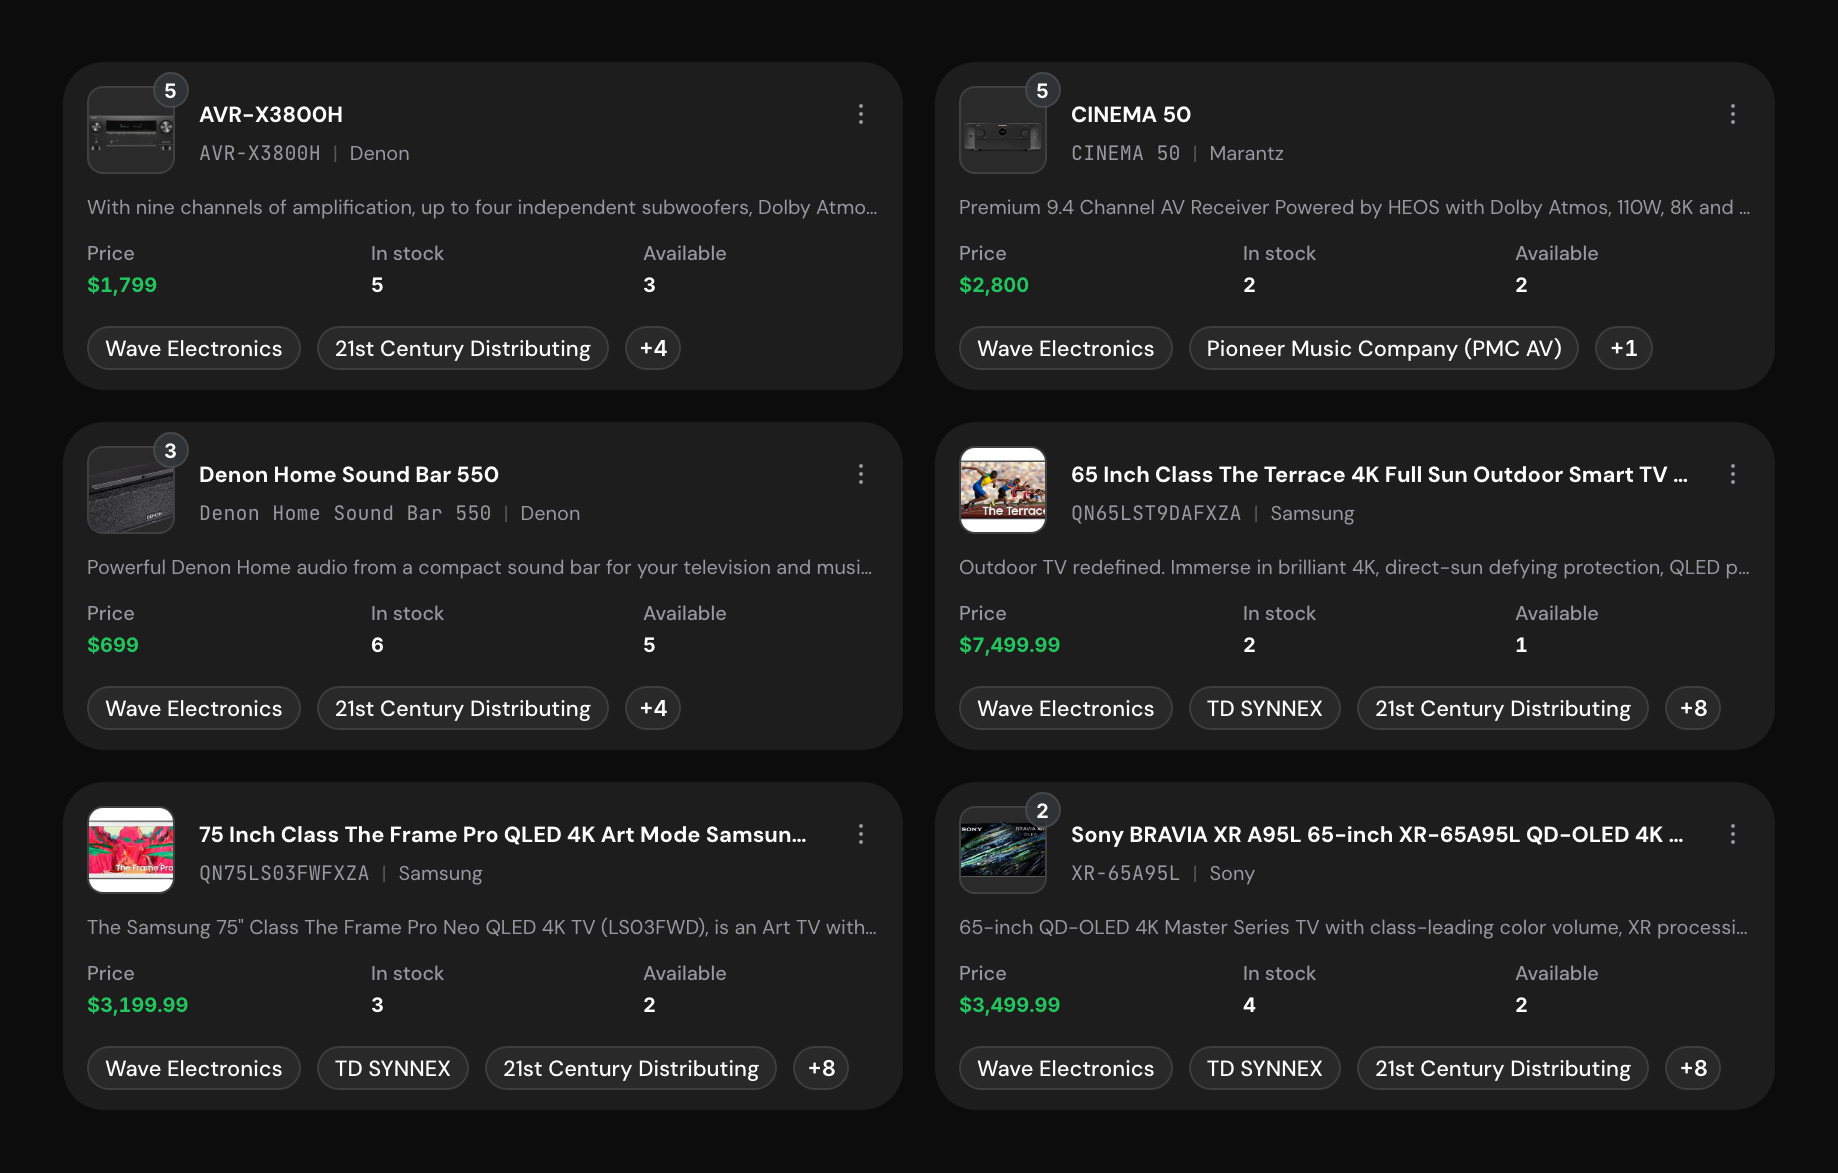This screenshot has height=1173, width=1838.
Task: Open the 75 Inch Frame Pro product title
Action: pos(502,834)
